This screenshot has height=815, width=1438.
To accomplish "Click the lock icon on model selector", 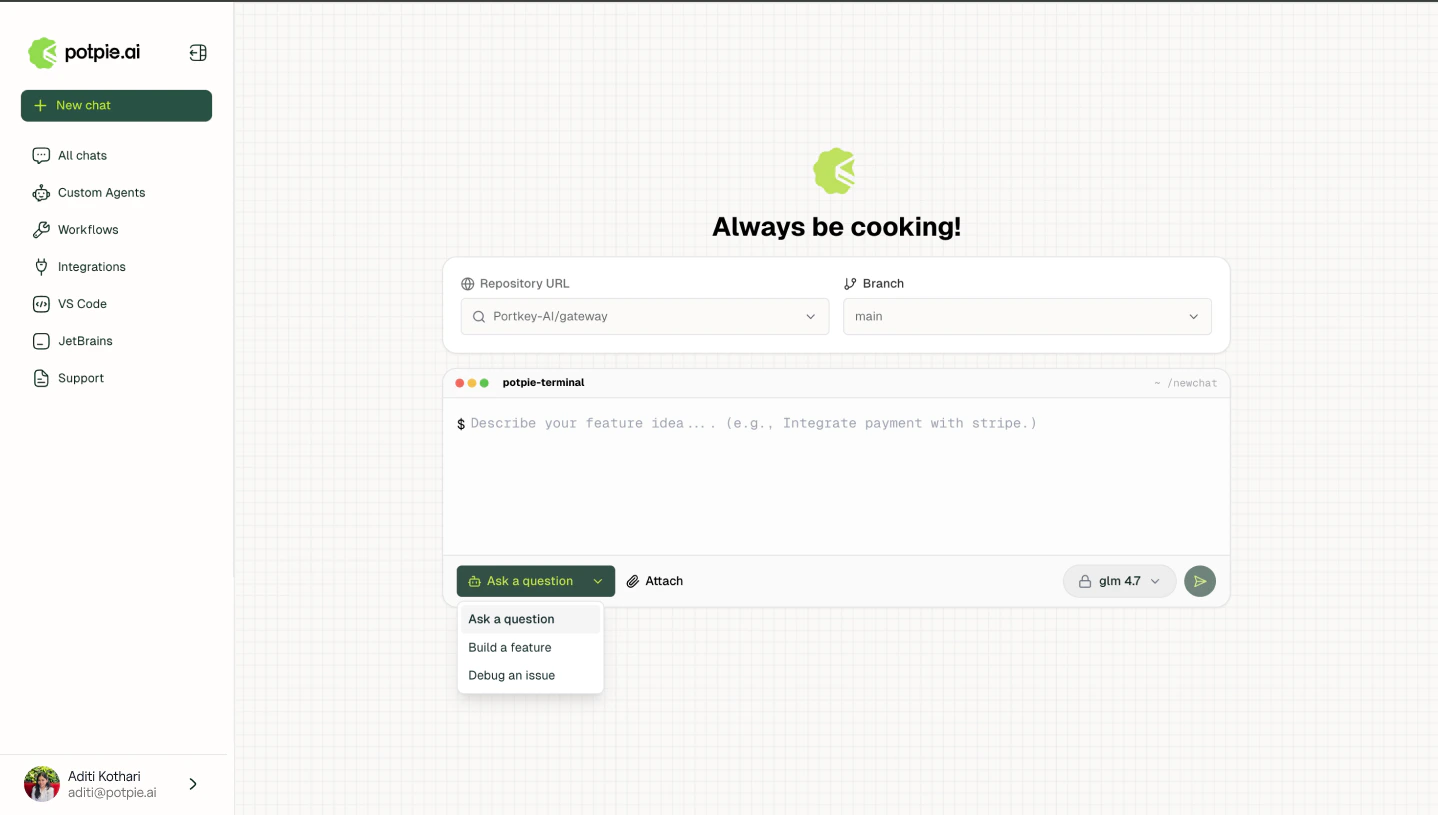I will 1084,581.
